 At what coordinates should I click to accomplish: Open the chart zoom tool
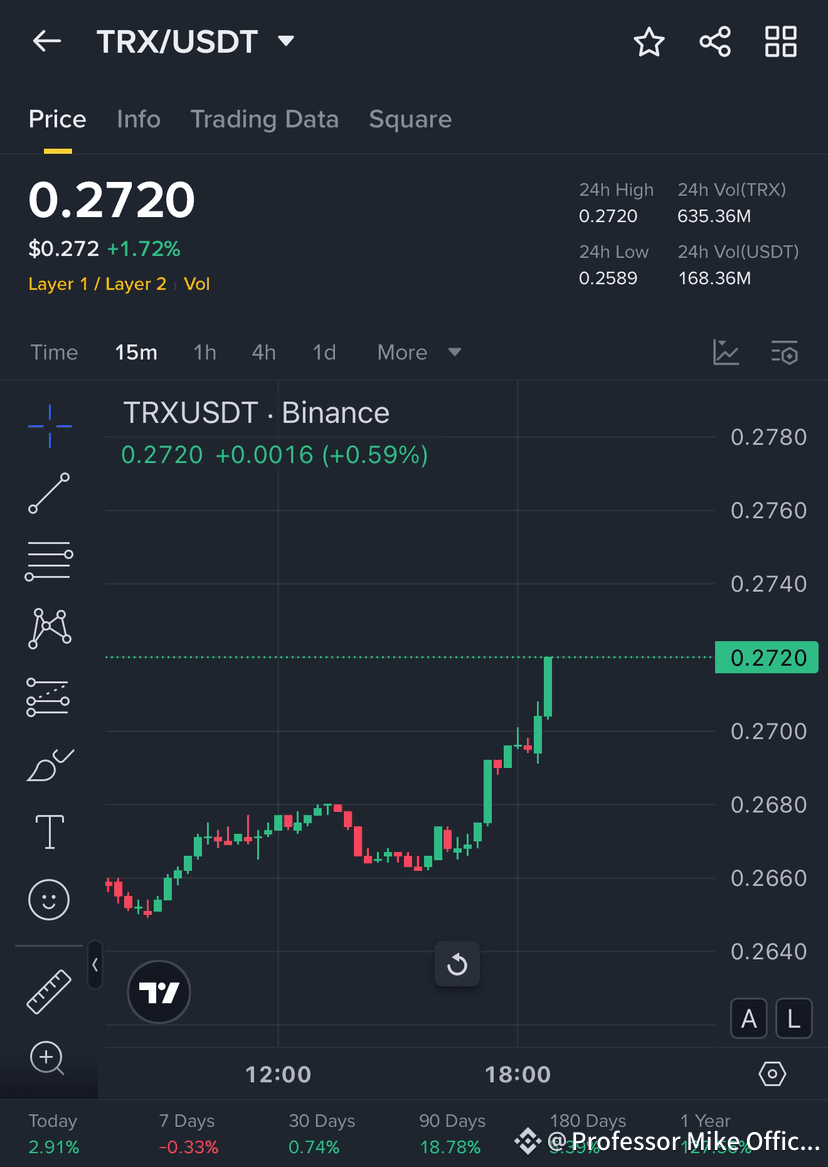click(x=48, y=1058)
